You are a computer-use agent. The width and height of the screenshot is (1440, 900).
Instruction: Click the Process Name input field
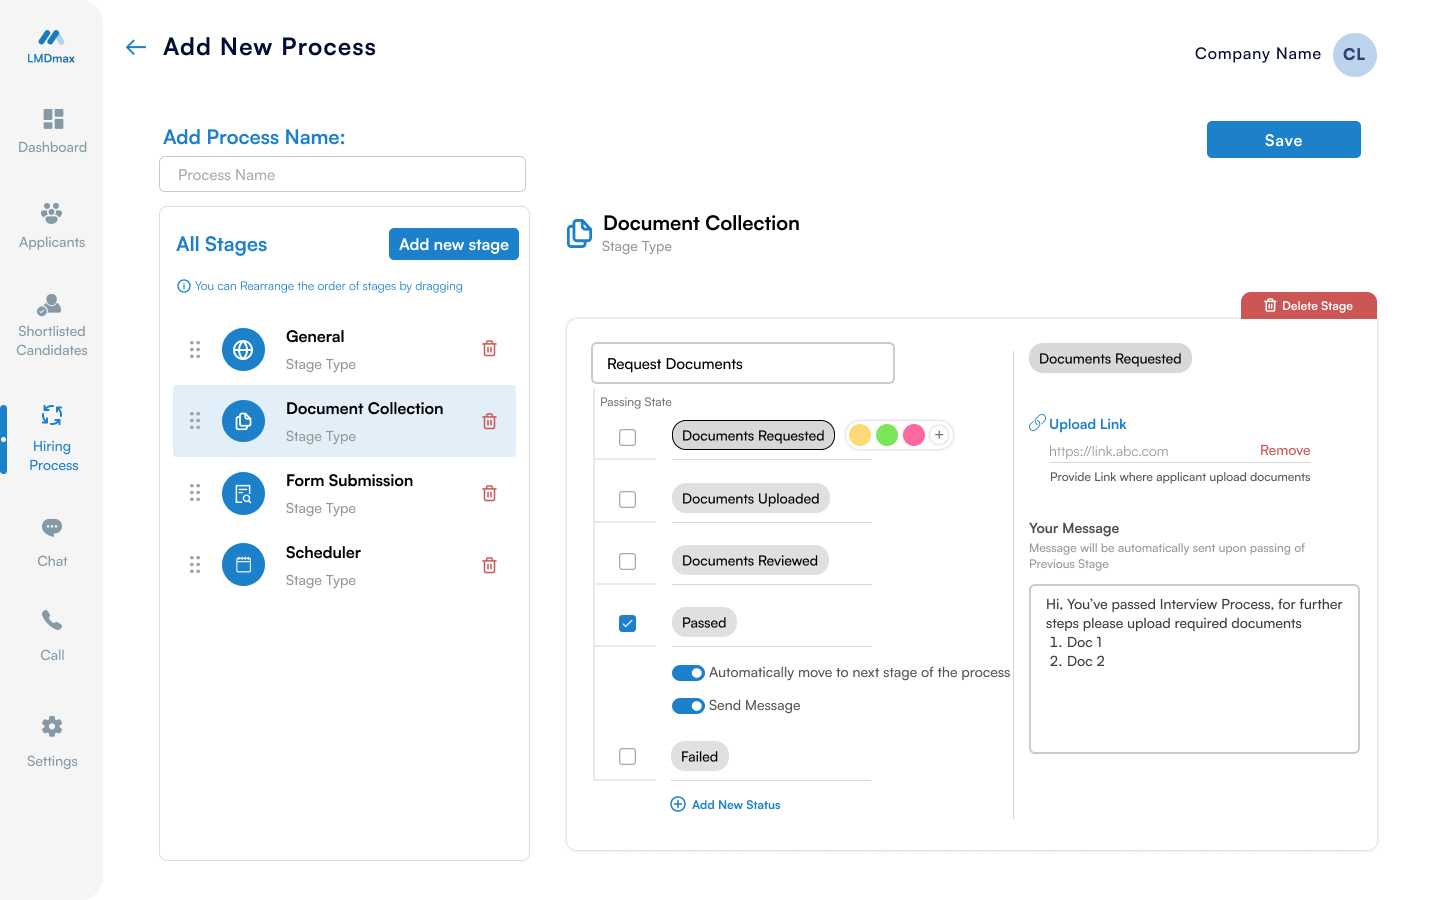pyautogui.click(x=342, y=174)
